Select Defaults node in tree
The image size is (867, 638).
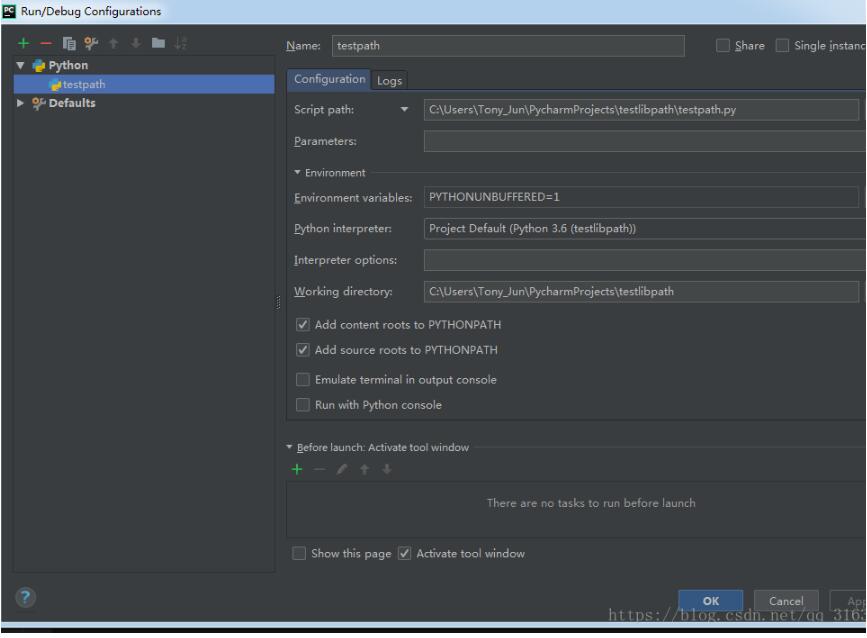72,103
